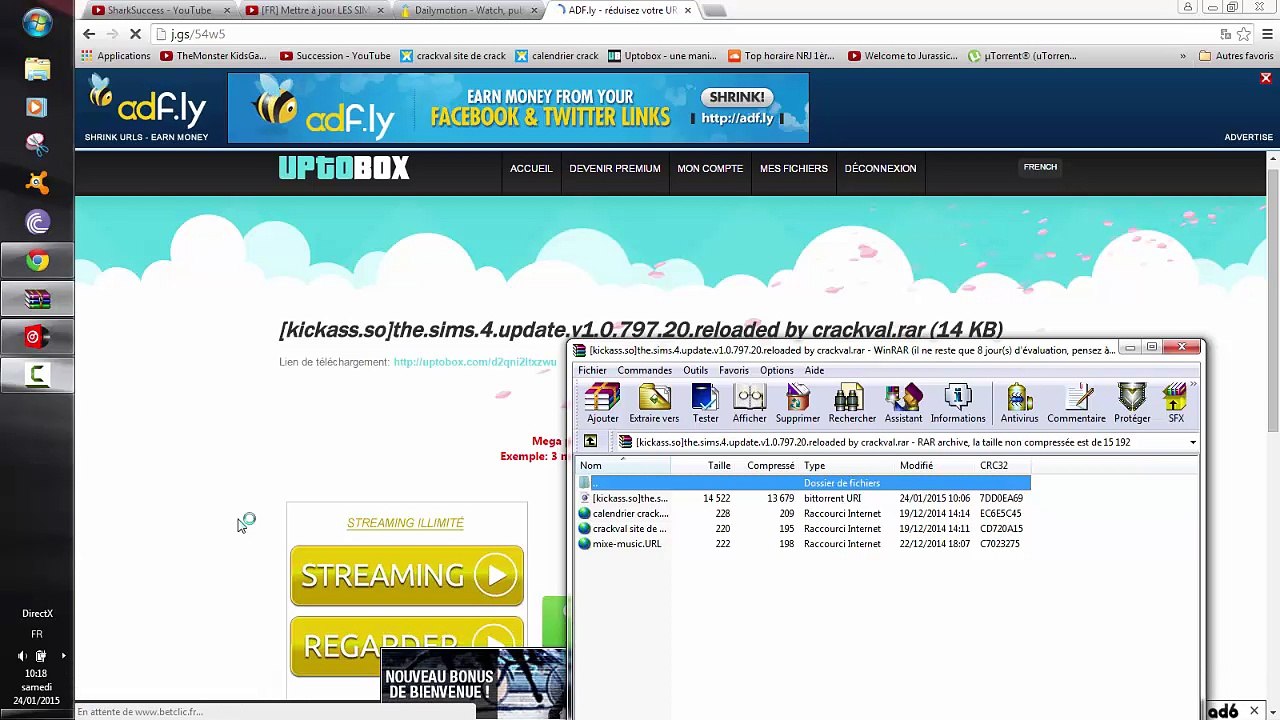
Task: Select the crackval site de... file row
Action: point(803,528)
